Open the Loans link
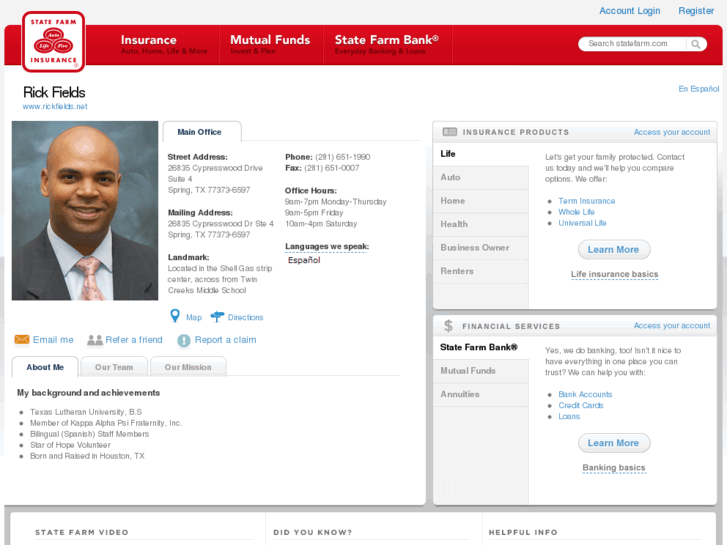727x545 pixels. [x=569, y=417]
